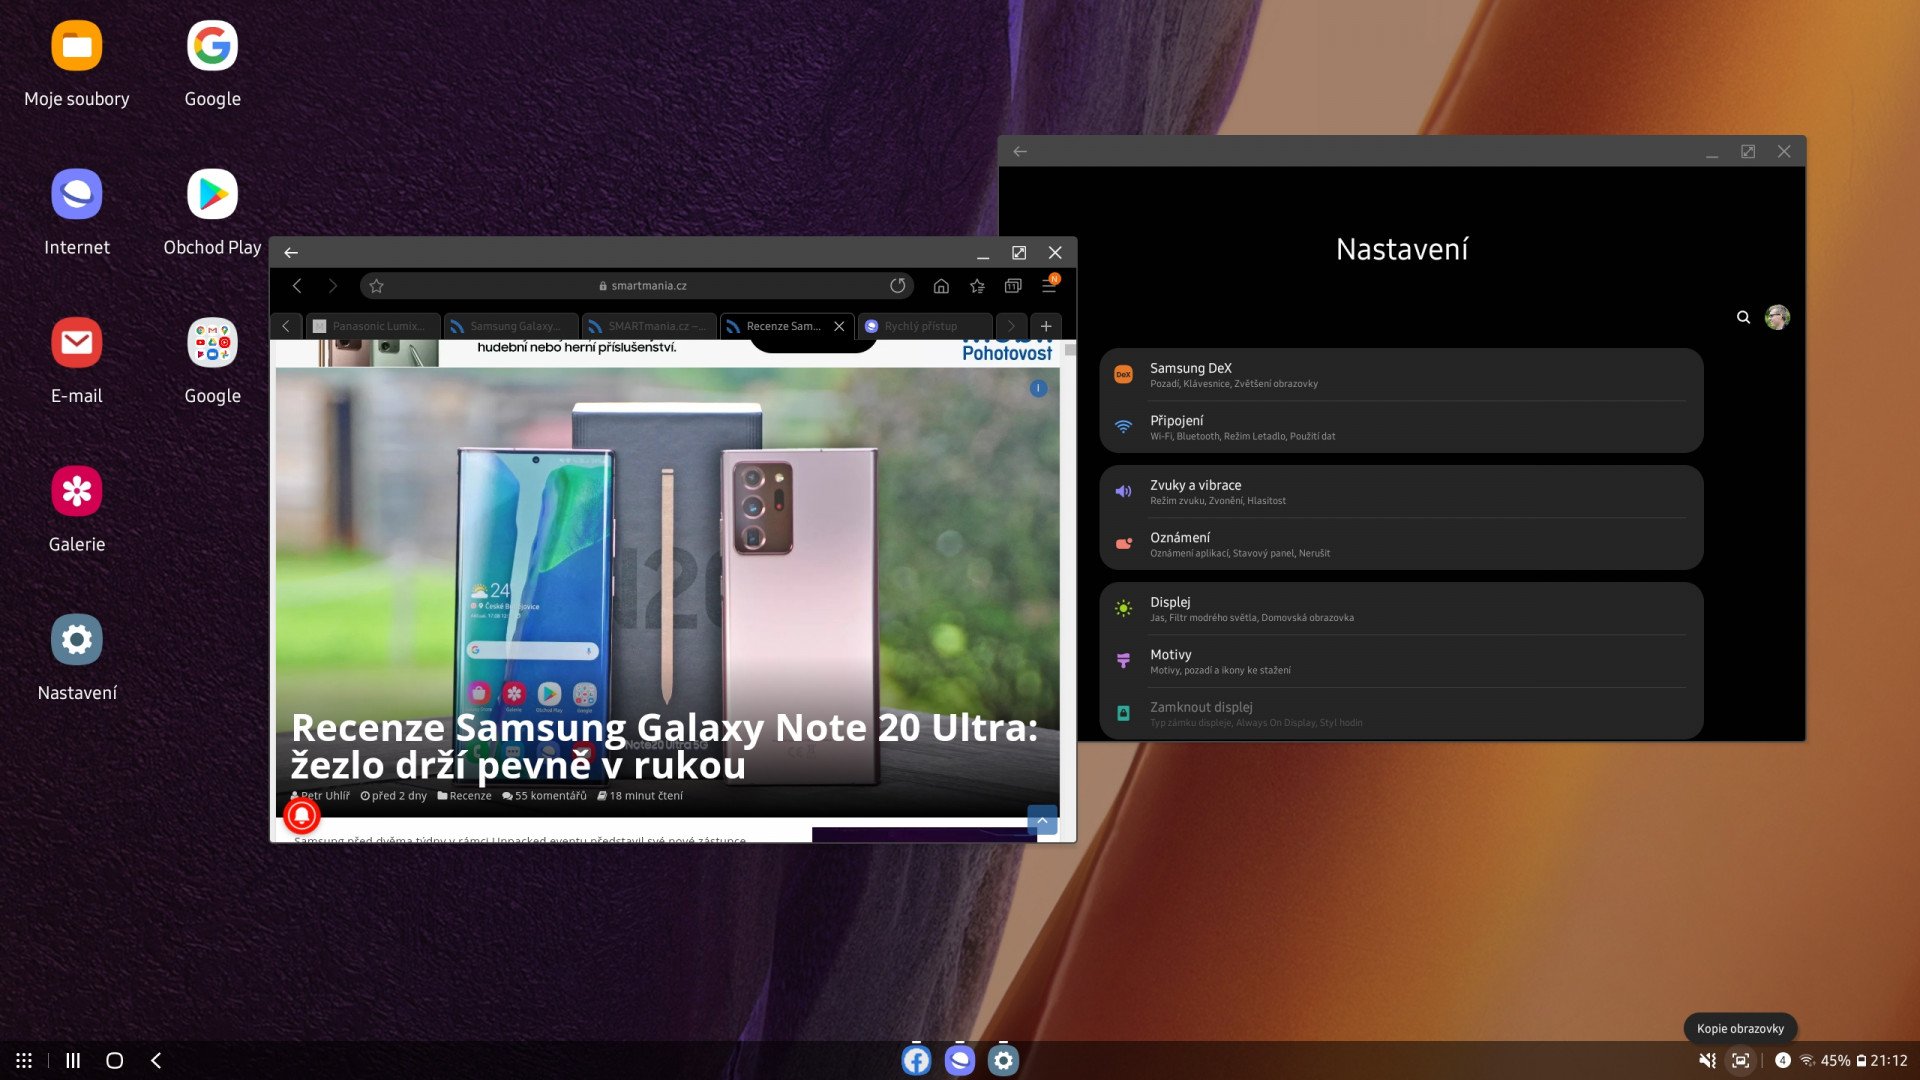Close the Recenze Sam... tab

(x=839, y=326)
